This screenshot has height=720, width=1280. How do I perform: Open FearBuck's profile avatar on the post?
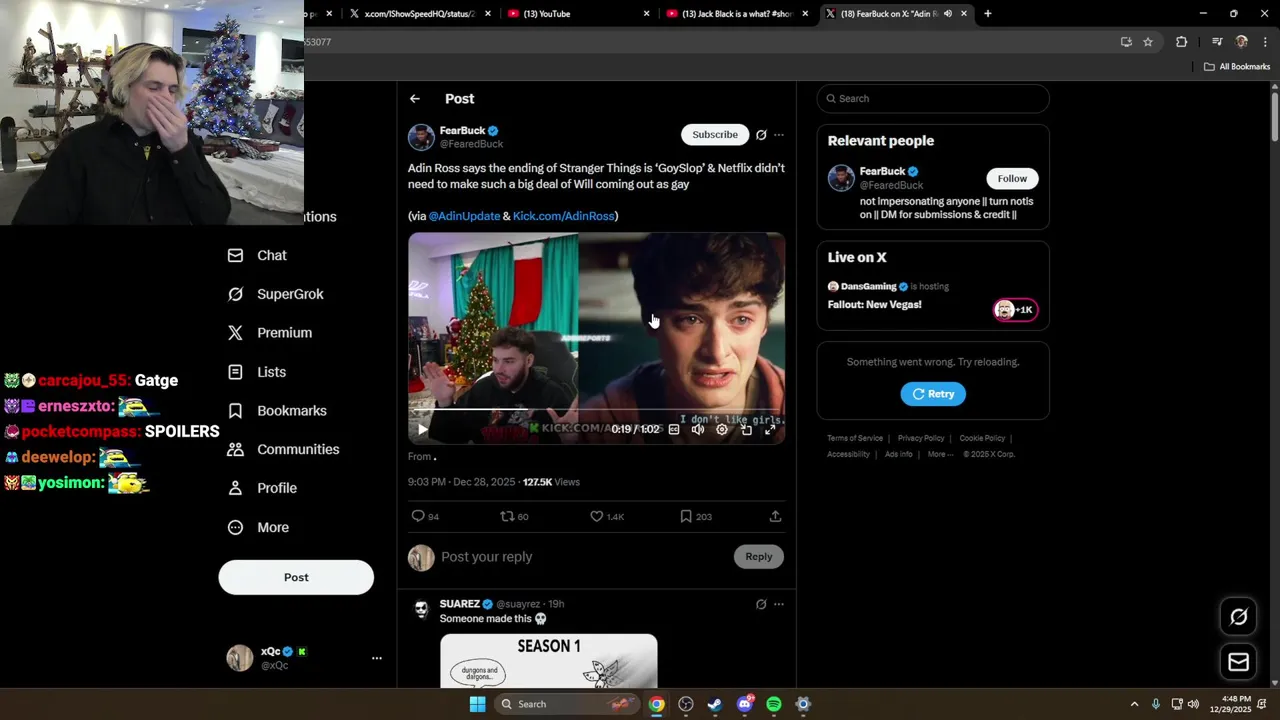[x=421, y=137]
